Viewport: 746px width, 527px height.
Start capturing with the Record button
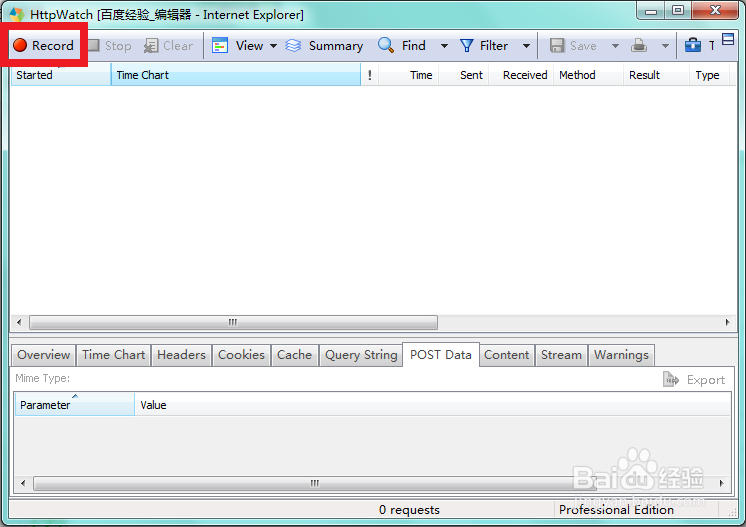[44, 46]
